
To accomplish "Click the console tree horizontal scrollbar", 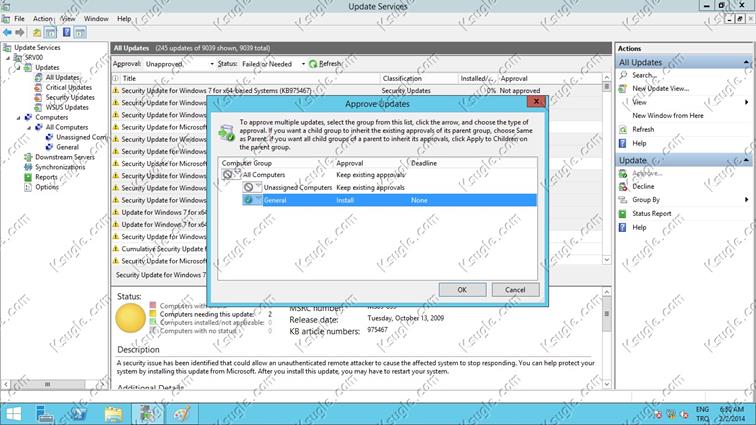I will coord(54,384).
